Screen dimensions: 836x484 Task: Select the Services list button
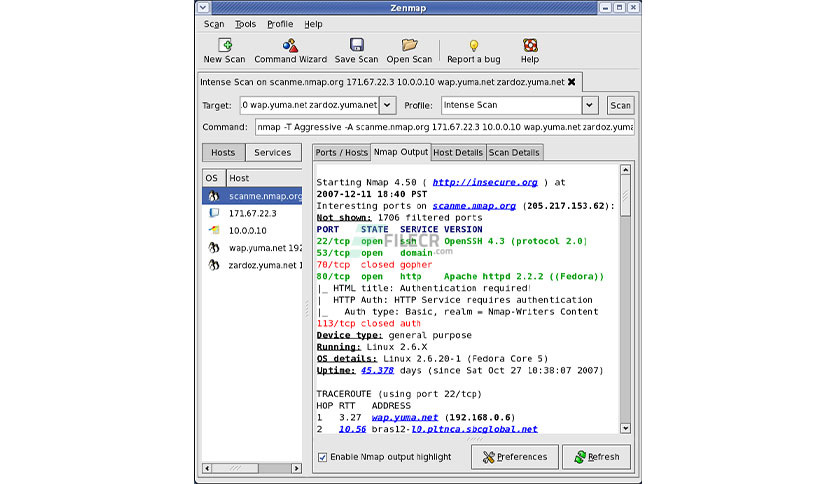point(273,152)
